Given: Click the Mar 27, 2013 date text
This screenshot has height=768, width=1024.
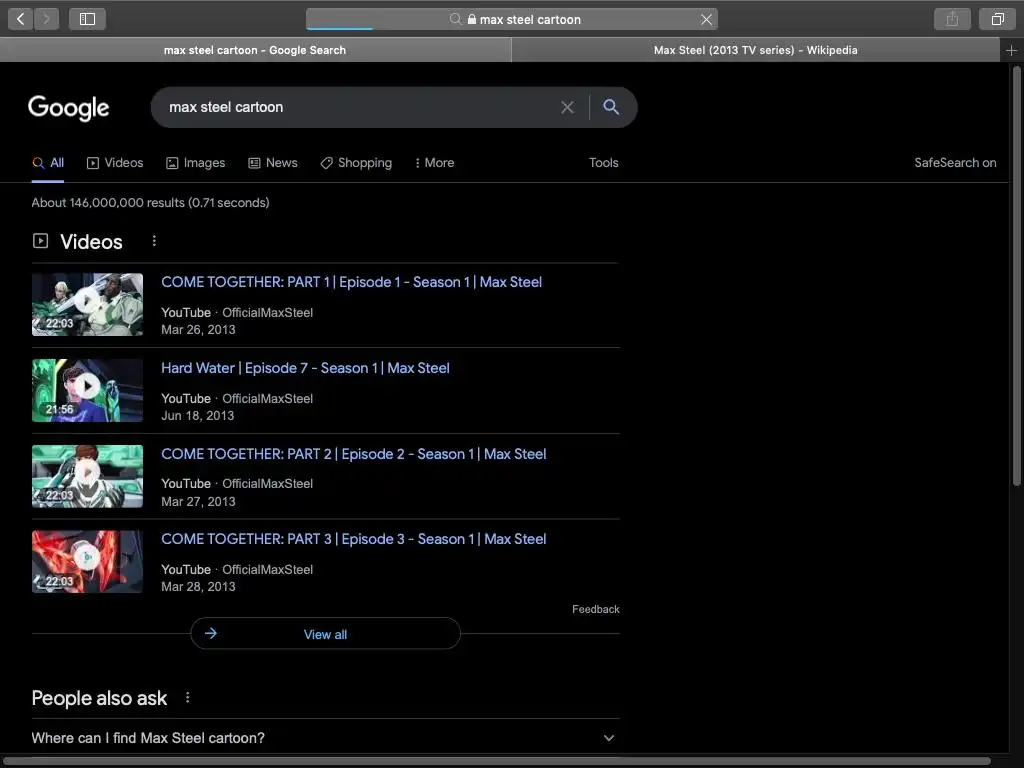Looking at the screenshot, I should [x=198, y=502].
